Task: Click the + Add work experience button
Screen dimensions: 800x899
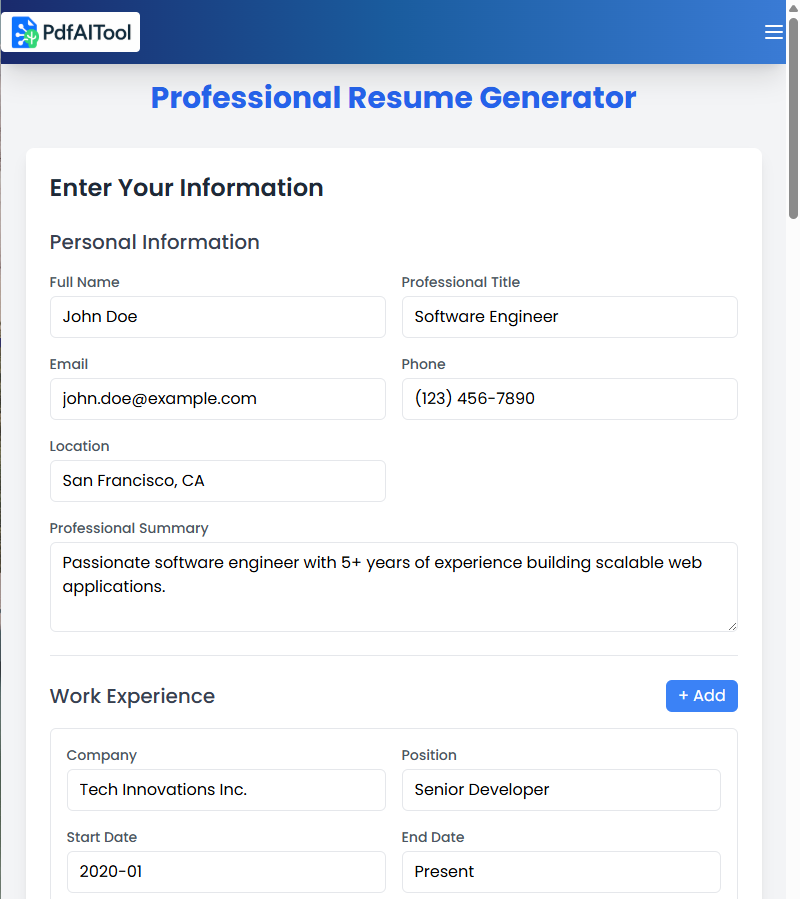Action: click(701, 696)
